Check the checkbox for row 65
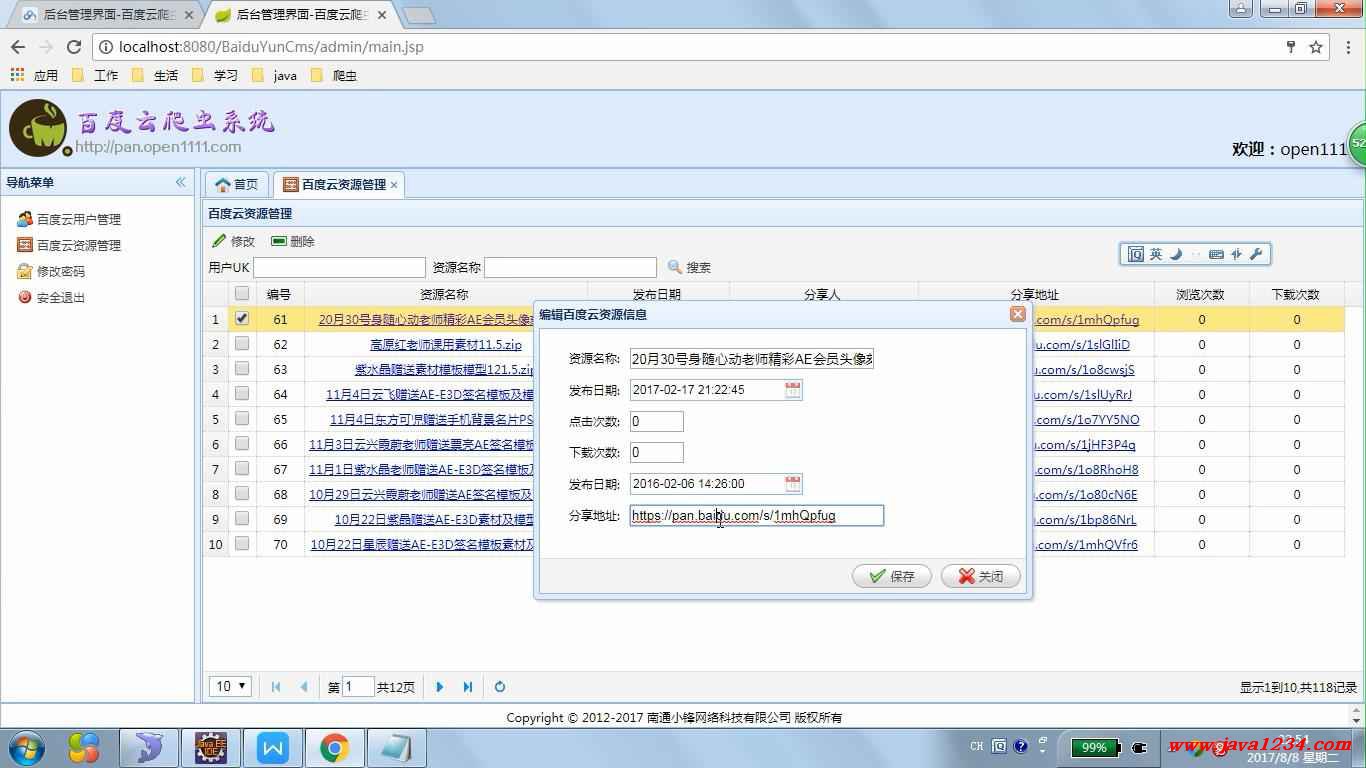Image resolution: width=1366 pixels, height=768 pixels. pos(242,419)
